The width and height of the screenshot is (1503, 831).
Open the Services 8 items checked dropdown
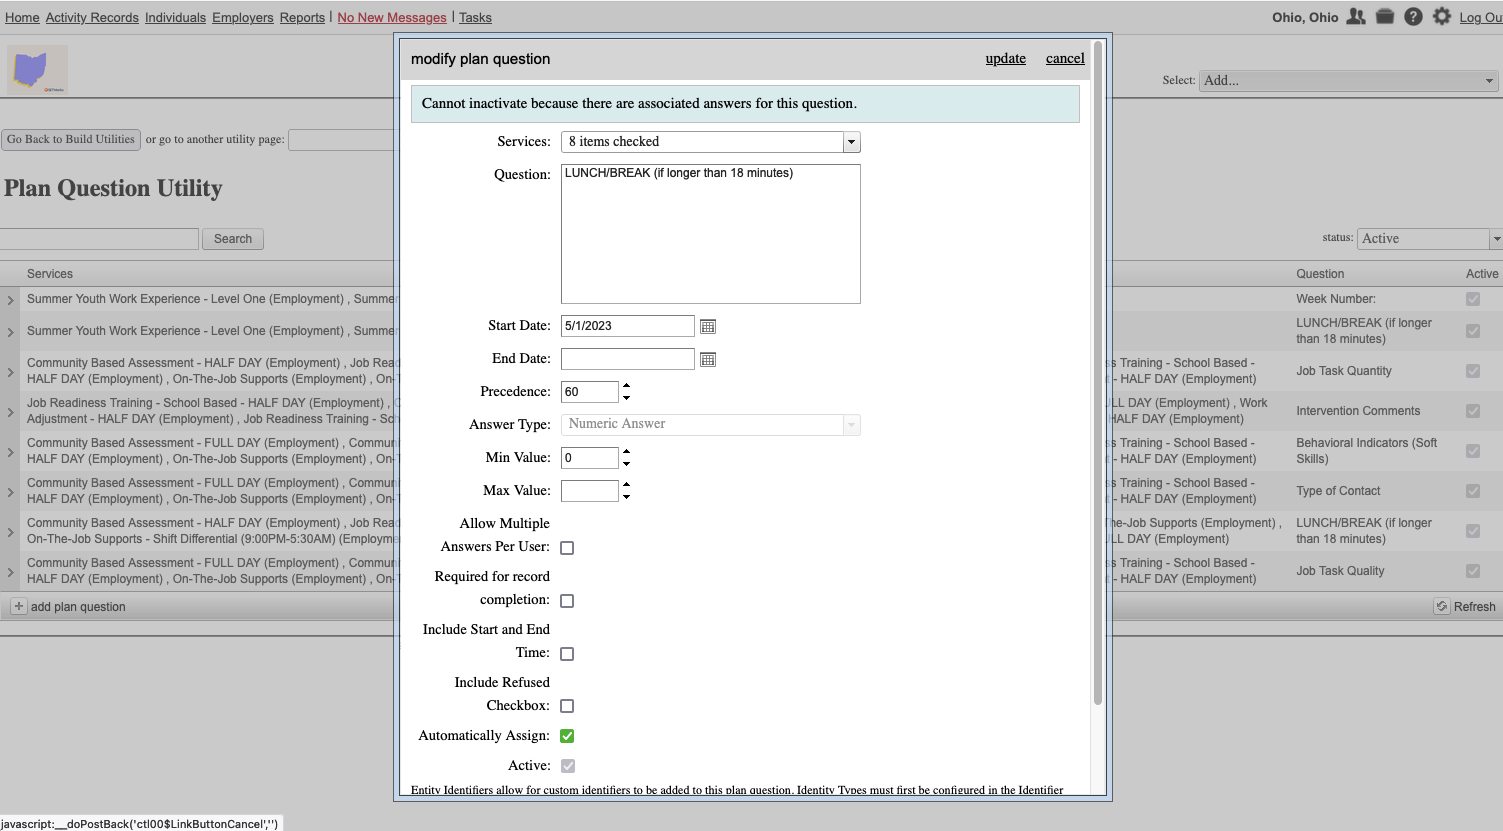710,142
